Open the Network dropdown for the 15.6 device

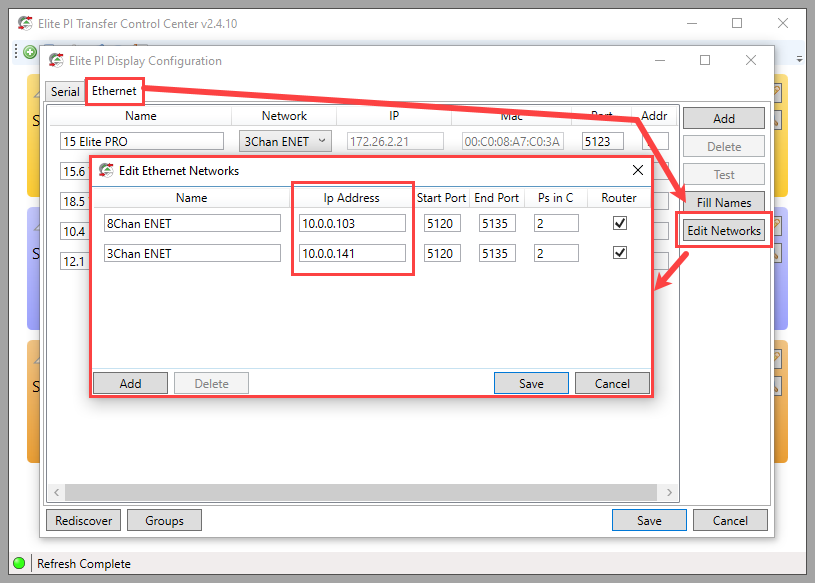point(285,171)
